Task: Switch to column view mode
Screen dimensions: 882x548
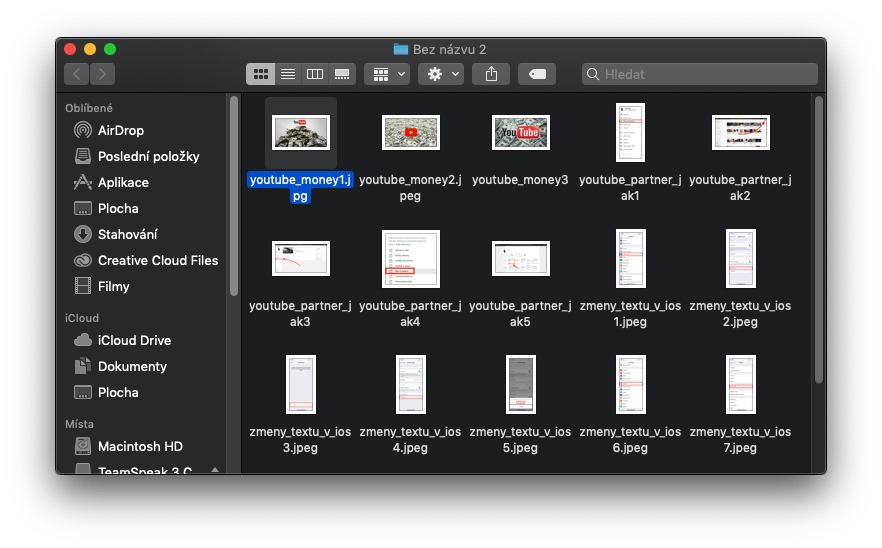Action: click(x=315, y=74)
